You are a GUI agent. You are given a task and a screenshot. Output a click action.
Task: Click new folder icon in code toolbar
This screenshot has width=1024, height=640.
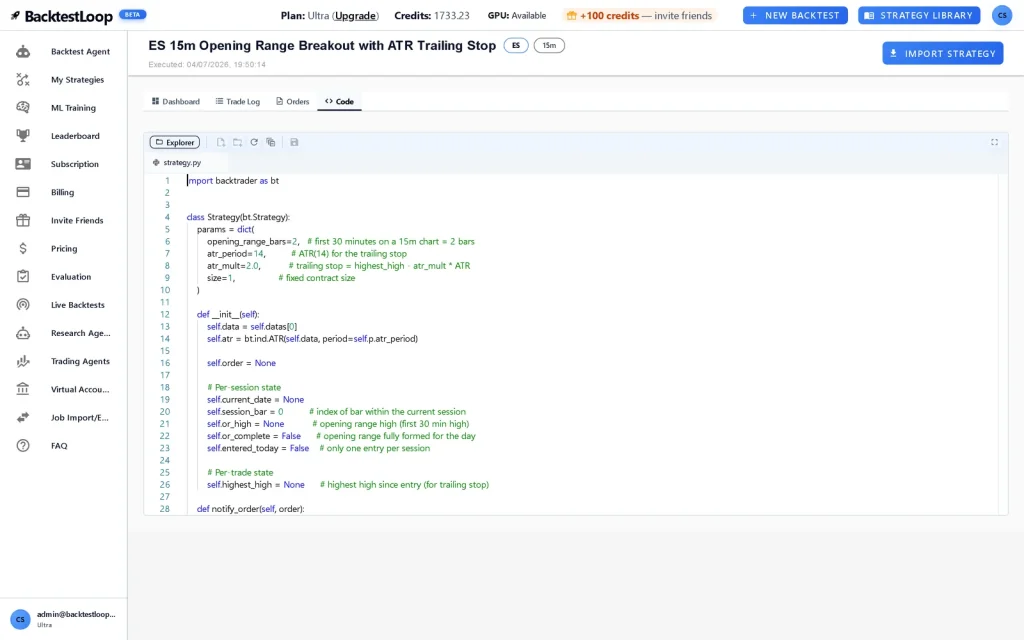[237, 142]
